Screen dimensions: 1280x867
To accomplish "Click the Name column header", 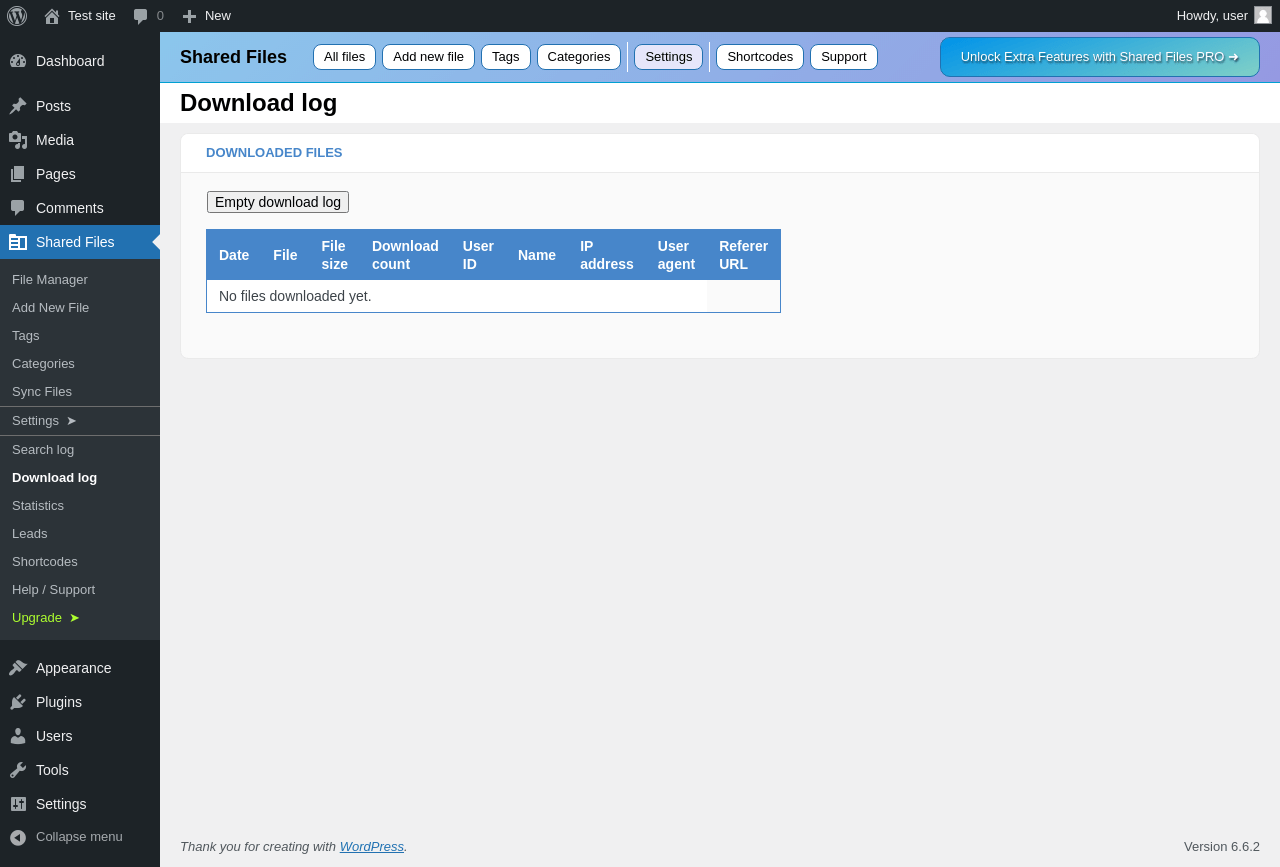I will click(x=537, y=255).
